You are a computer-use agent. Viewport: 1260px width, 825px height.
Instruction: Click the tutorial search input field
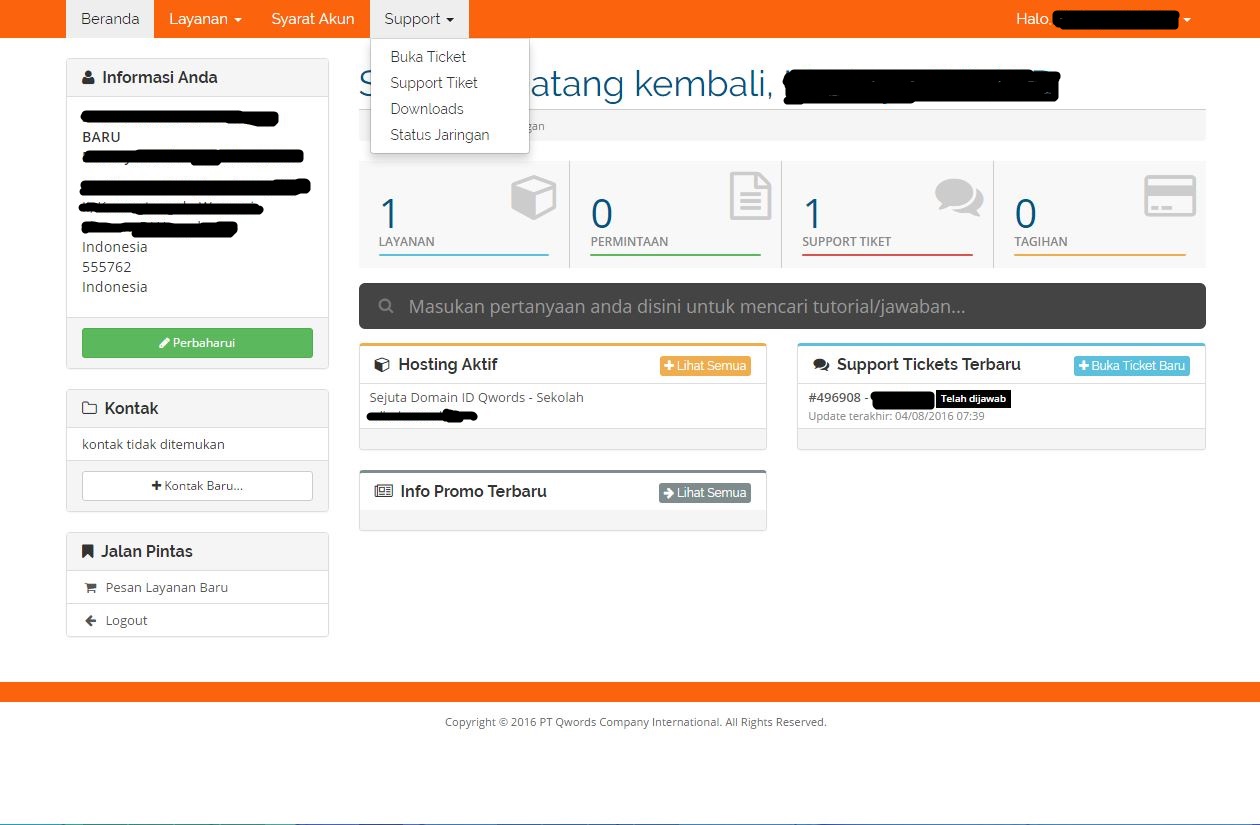pos(700,306)
